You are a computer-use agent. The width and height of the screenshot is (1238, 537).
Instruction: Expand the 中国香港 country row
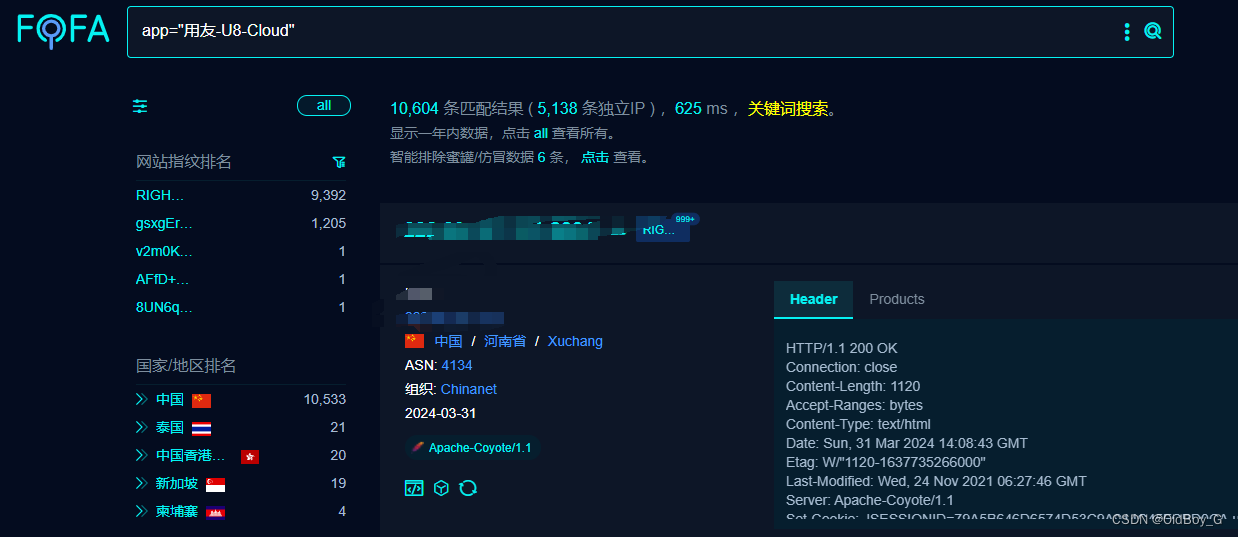coord(141,455)
